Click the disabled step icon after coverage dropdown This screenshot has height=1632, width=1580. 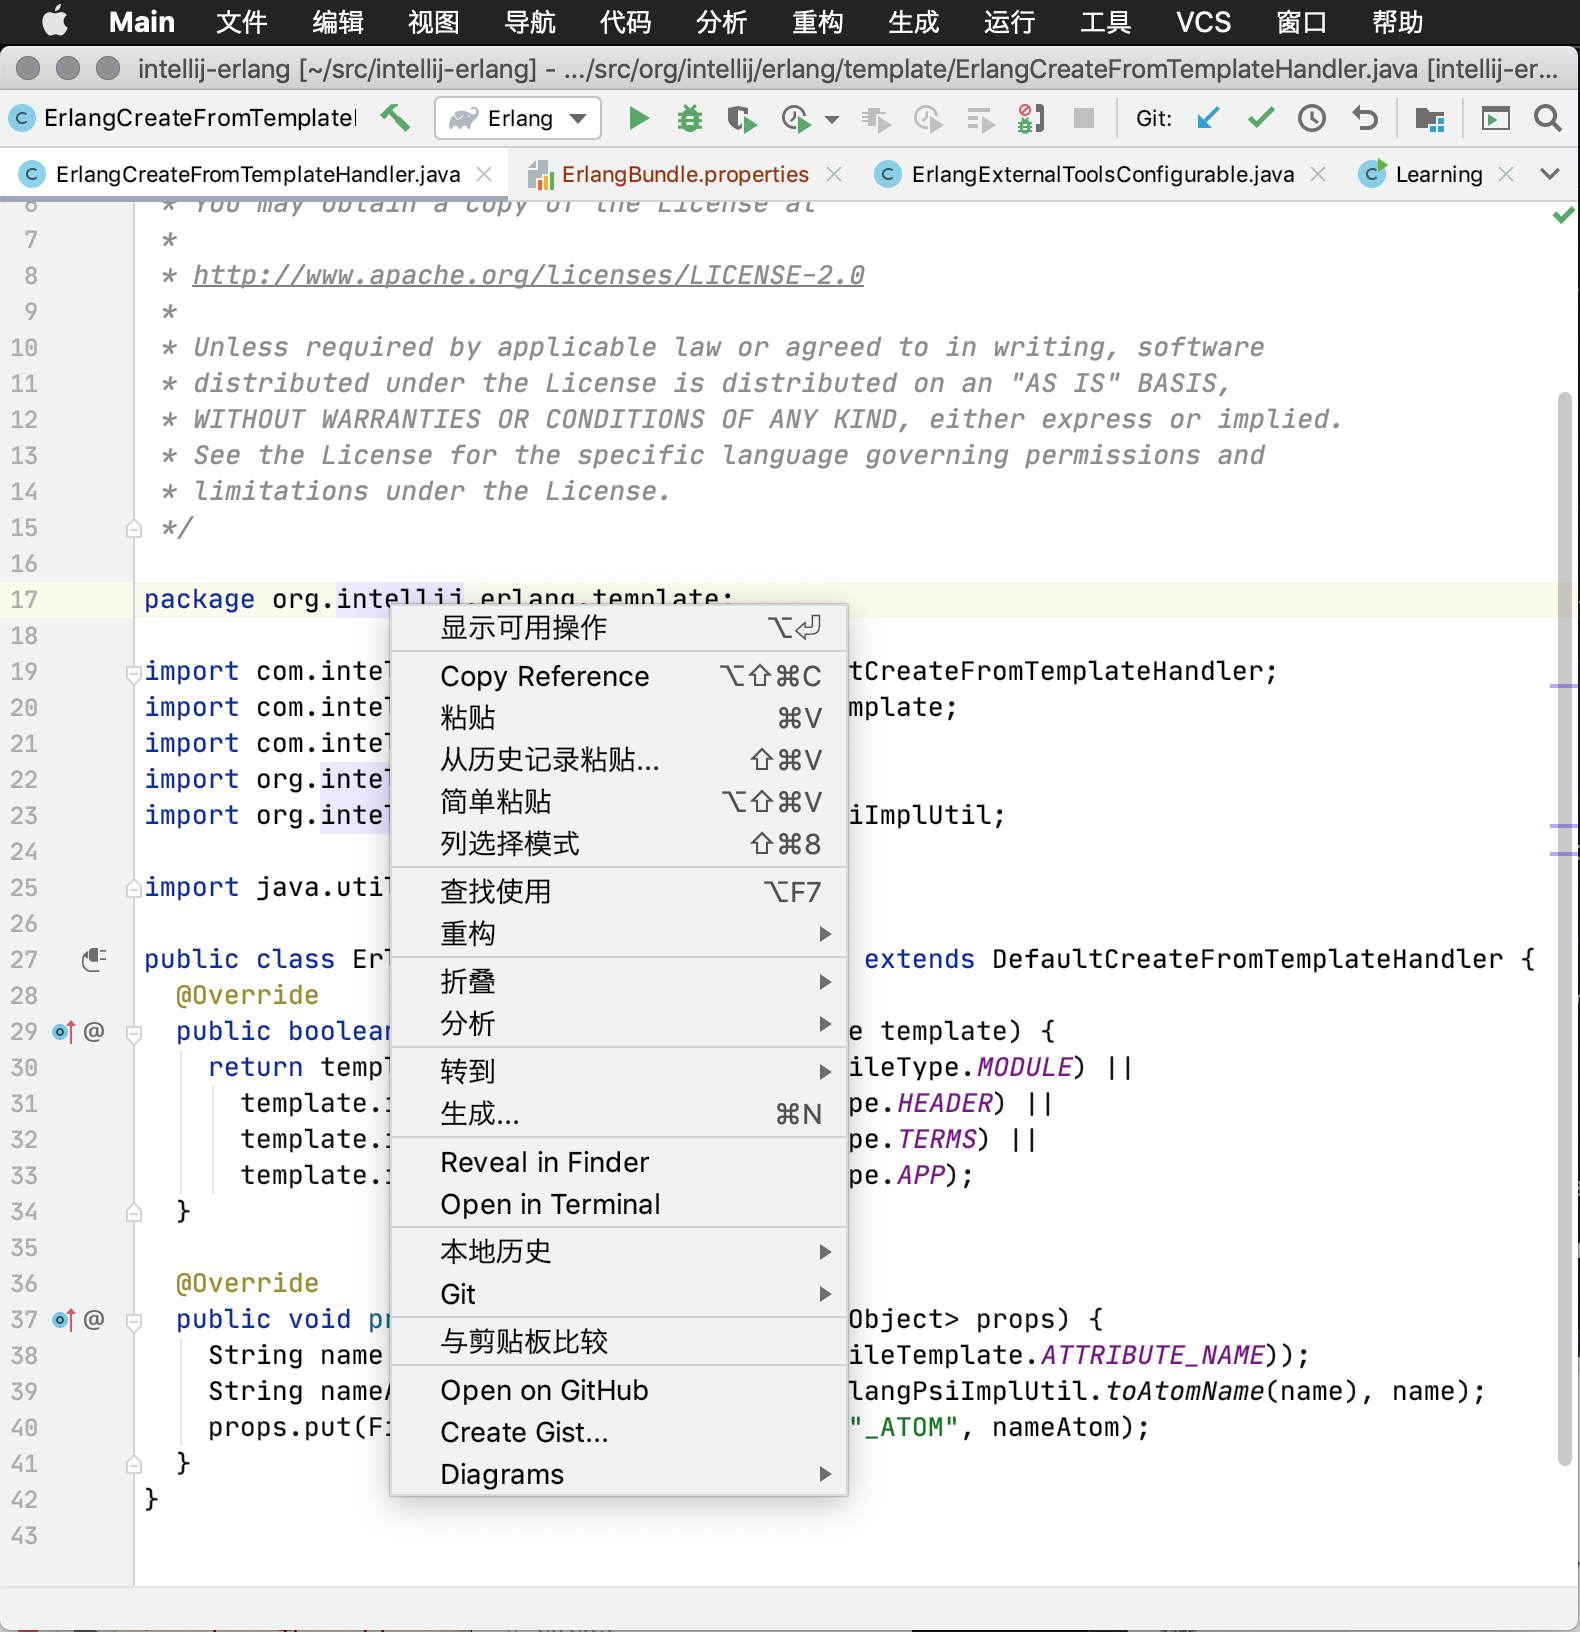[876, 119]
